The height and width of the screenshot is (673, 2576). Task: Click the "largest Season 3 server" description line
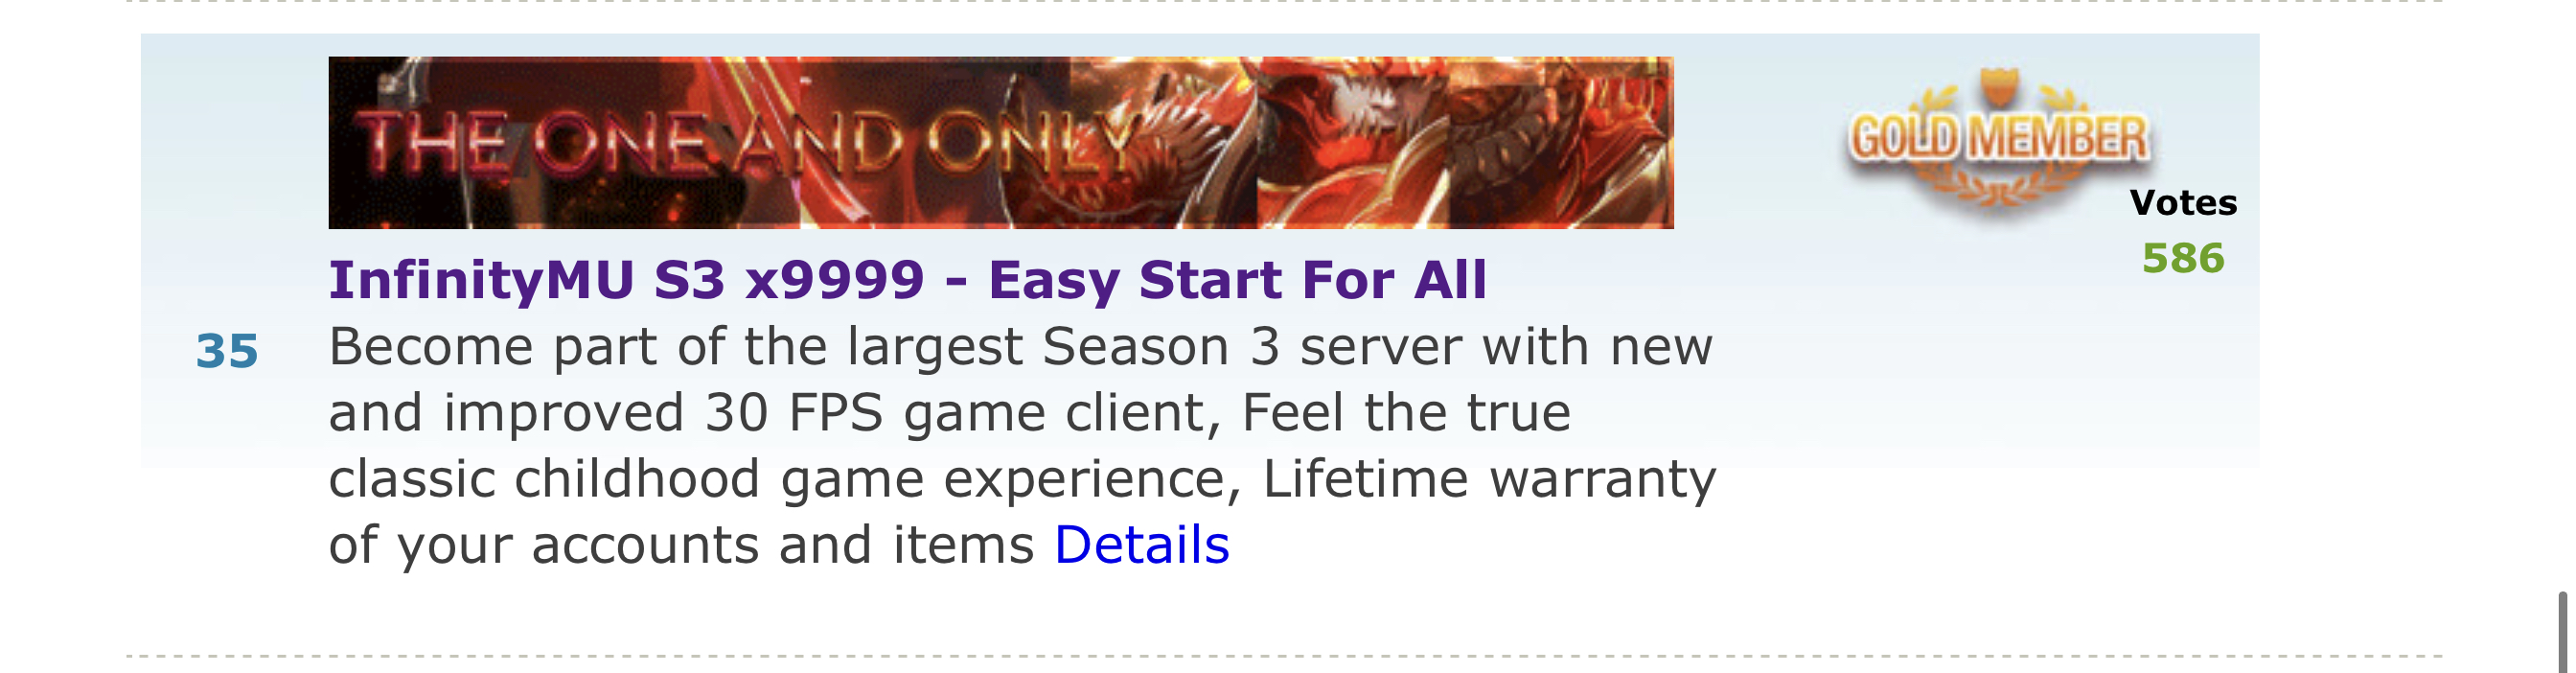coord(1021,348)
